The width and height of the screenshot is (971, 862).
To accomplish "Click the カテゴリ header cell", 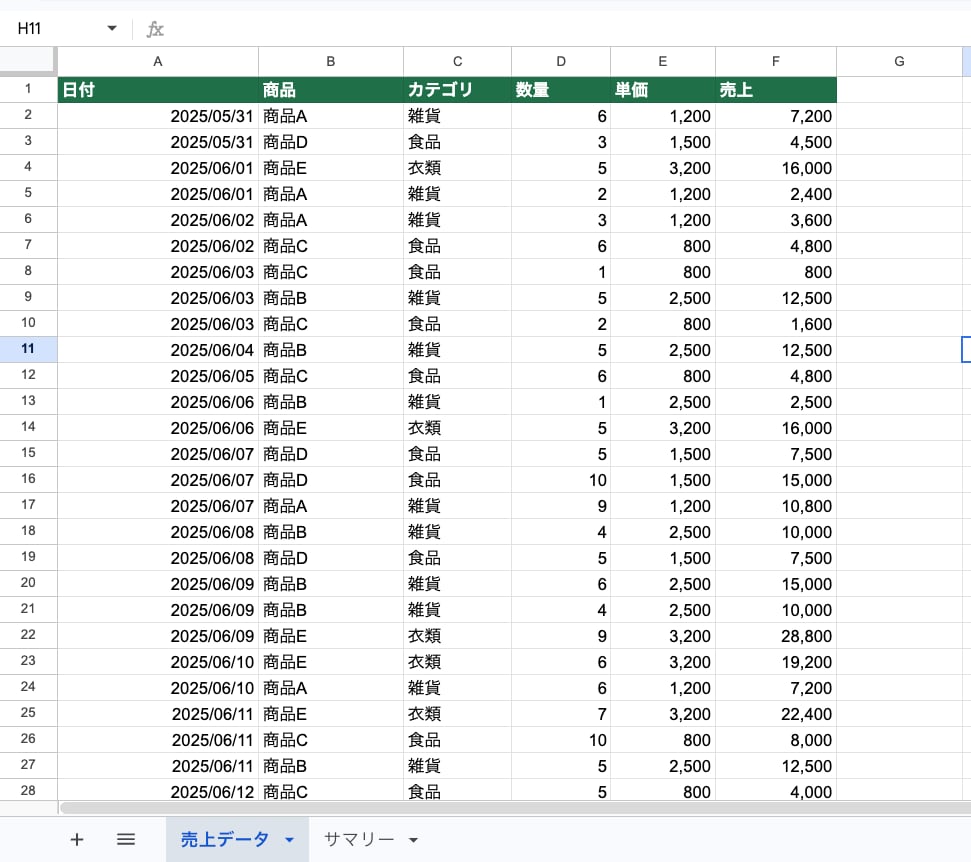I will 458,90.
